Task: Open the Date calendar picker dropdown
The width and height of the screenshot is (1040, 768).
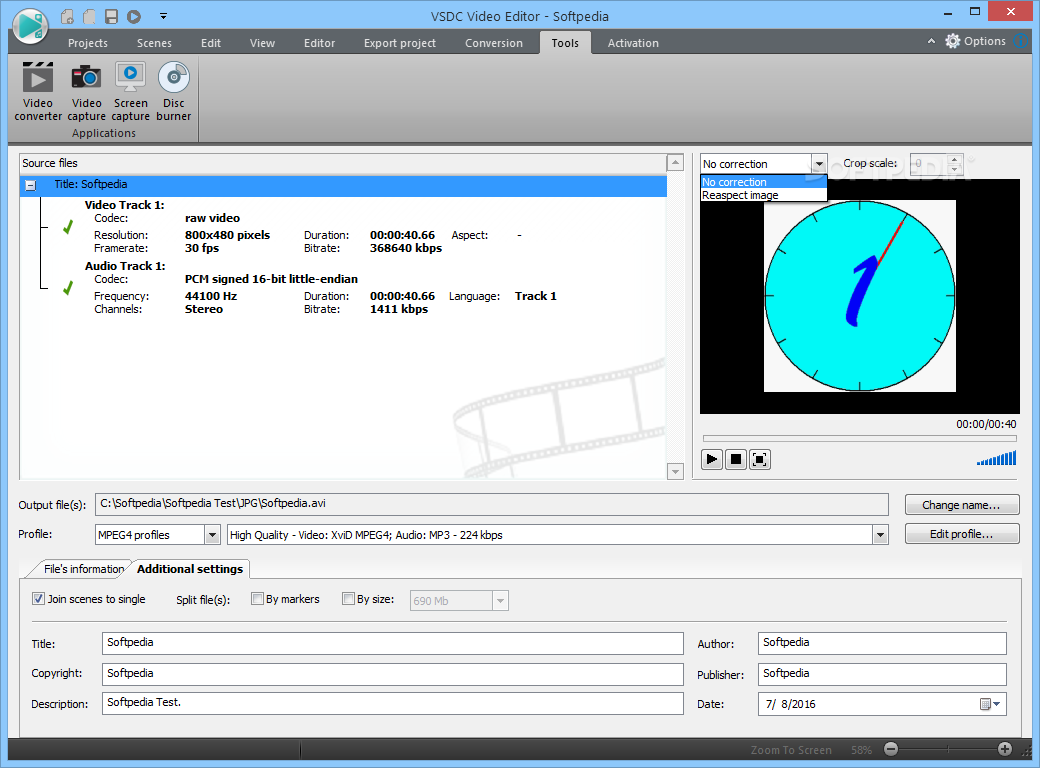Action: click(x=990, y=704)
